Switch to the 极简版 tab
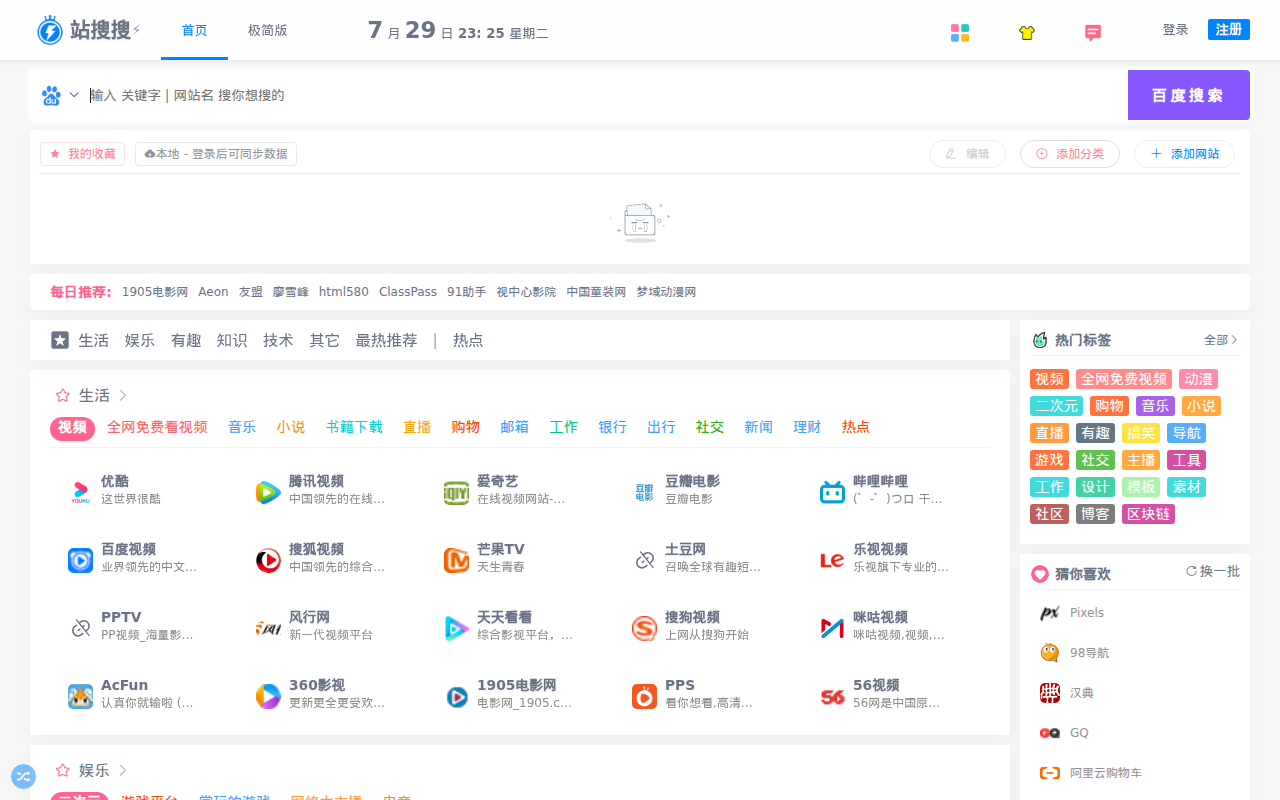1280x800 pixels. (268, 30)
